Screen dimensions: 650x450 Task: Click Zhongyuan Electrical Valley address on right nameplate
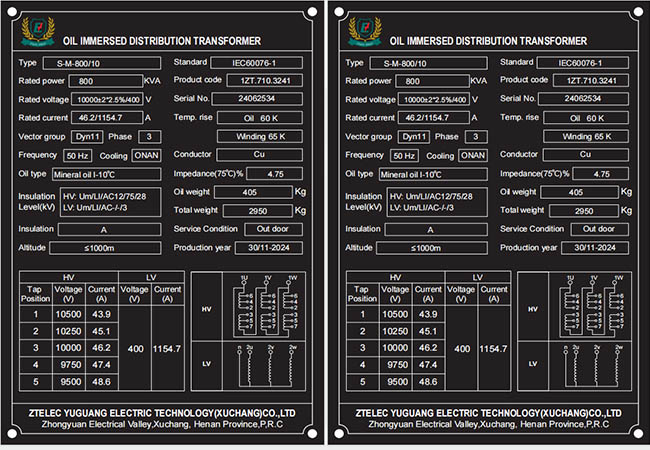[x=489, y=424]
